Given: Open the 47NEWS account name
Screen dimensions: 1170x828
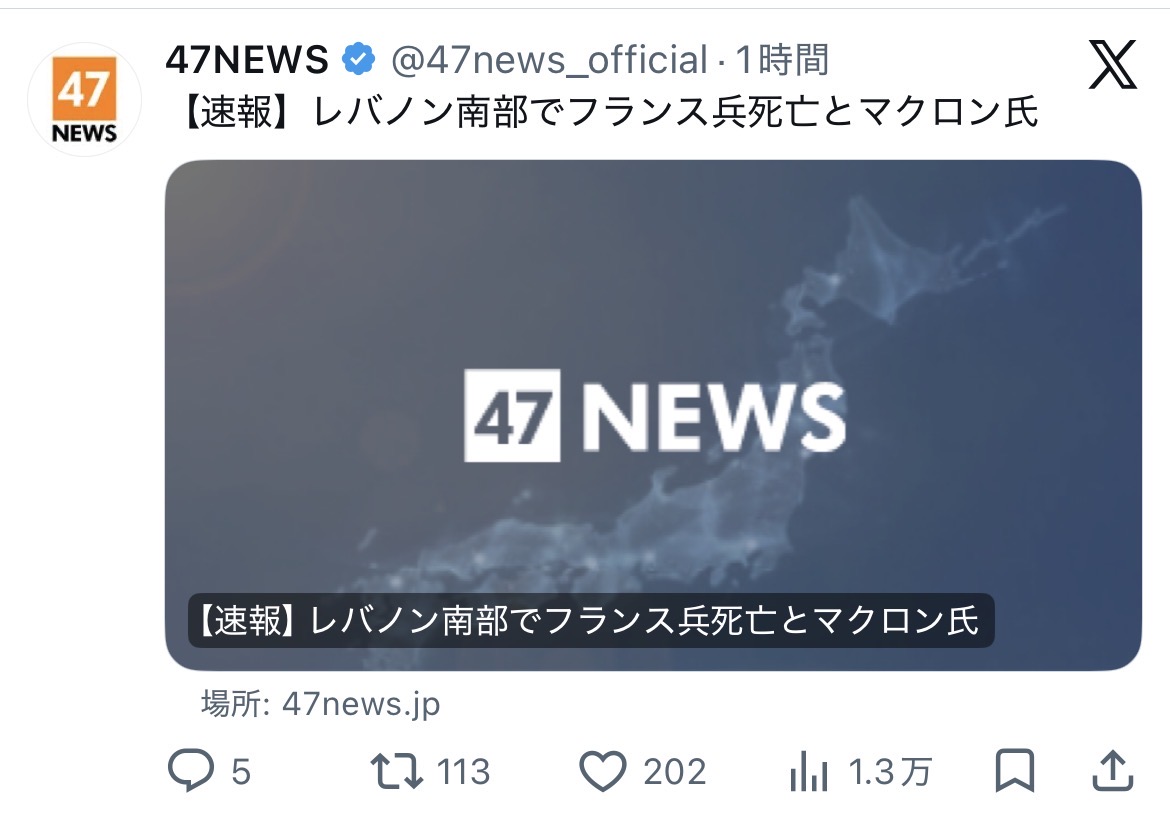Looking at the screenshot, I should click(247, 59).
